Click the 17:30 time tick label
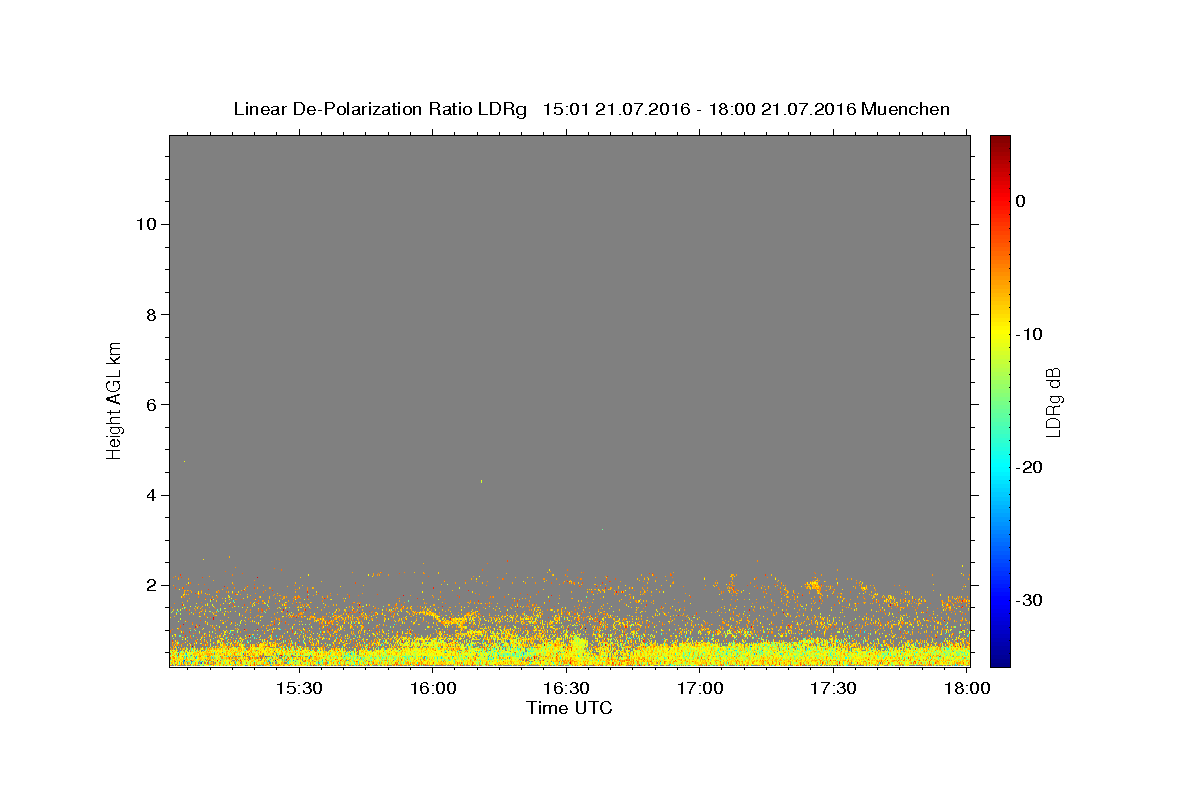Screen dimensions: 1200x800 coord(833,688)
